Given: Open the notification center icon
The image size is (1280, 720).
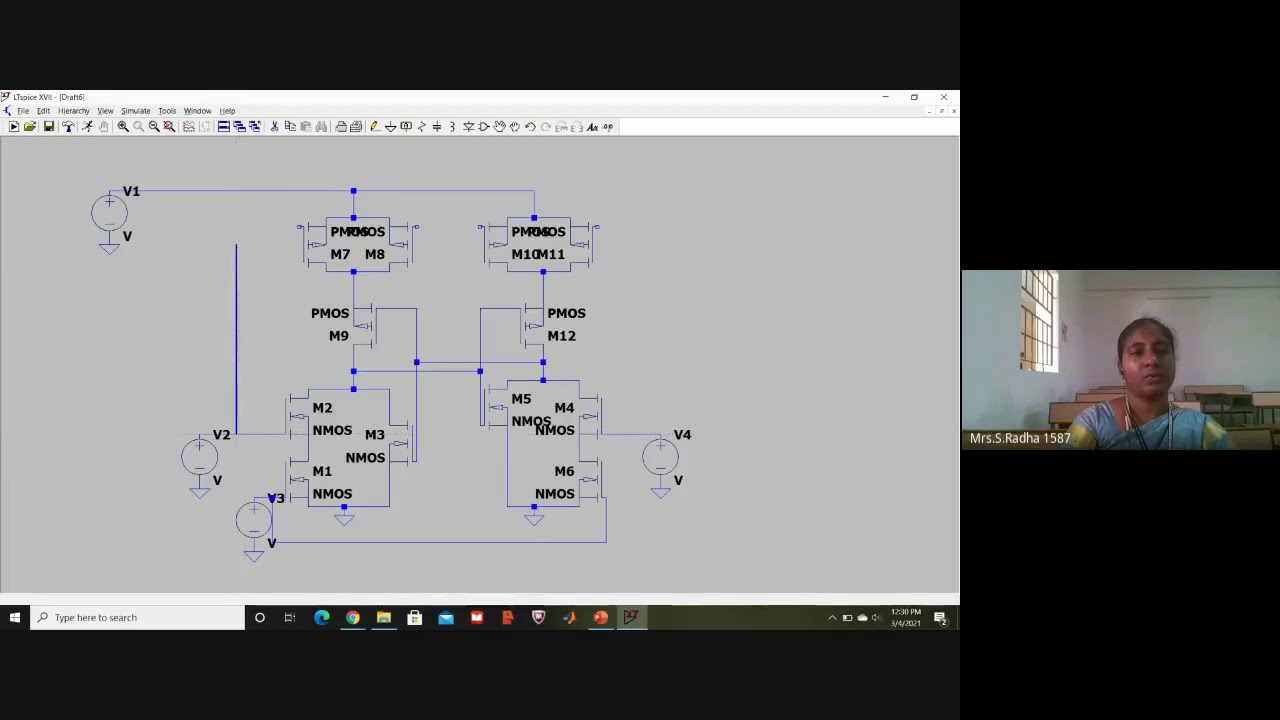Looking at the screenshot, I should (940, 618).
